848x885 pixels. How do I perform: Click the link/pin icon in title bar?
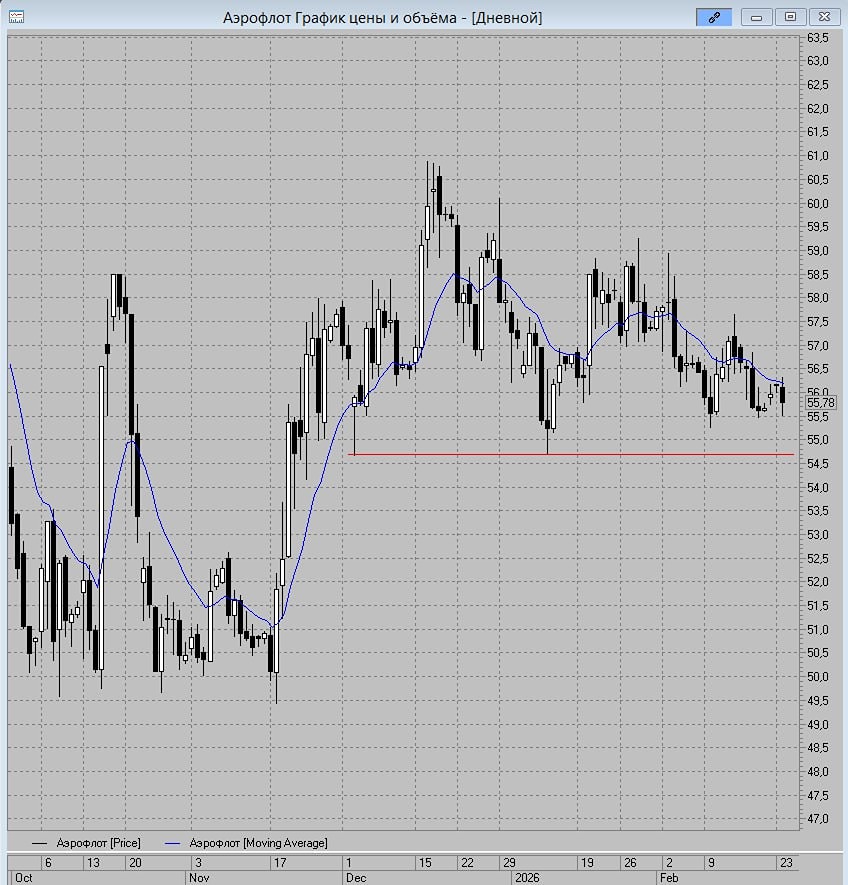[x=714, y=17]
